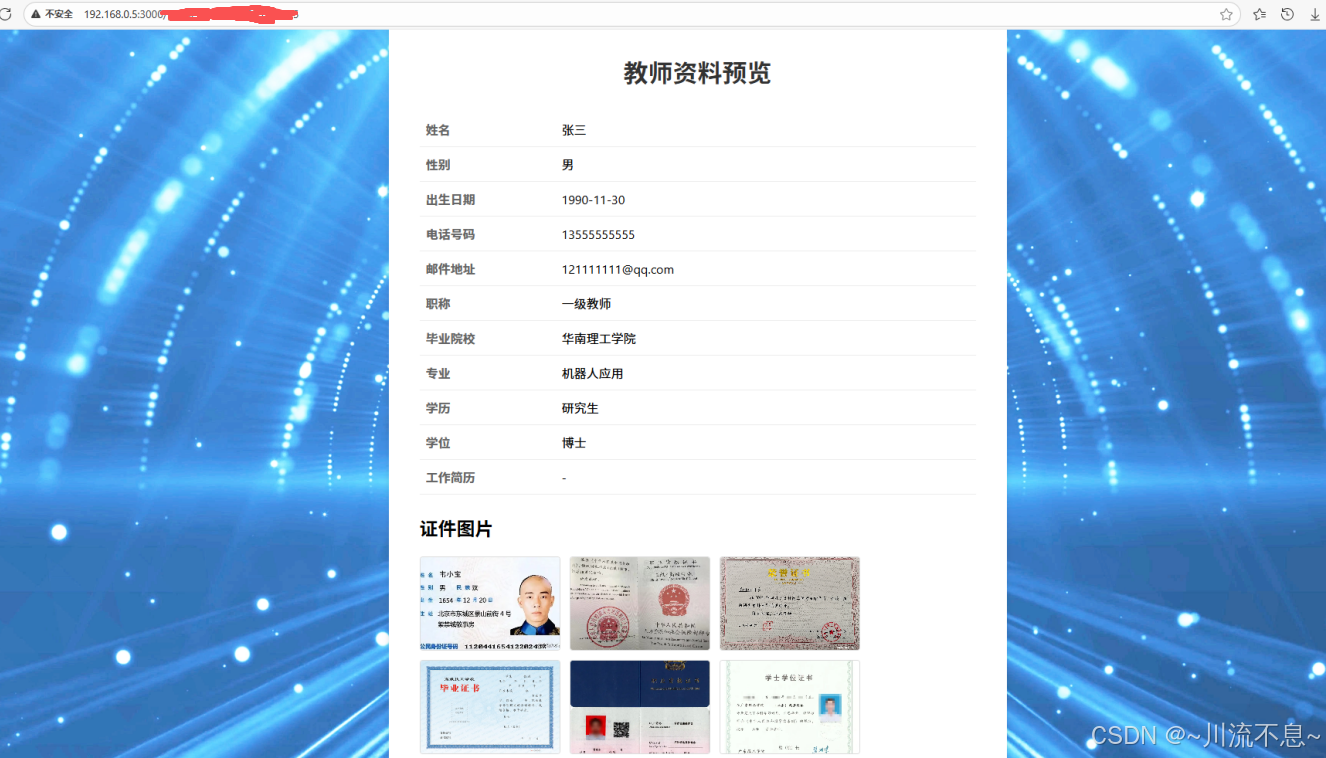
Task: Select the phone number 13555555555
Action: tap(598, 235)
